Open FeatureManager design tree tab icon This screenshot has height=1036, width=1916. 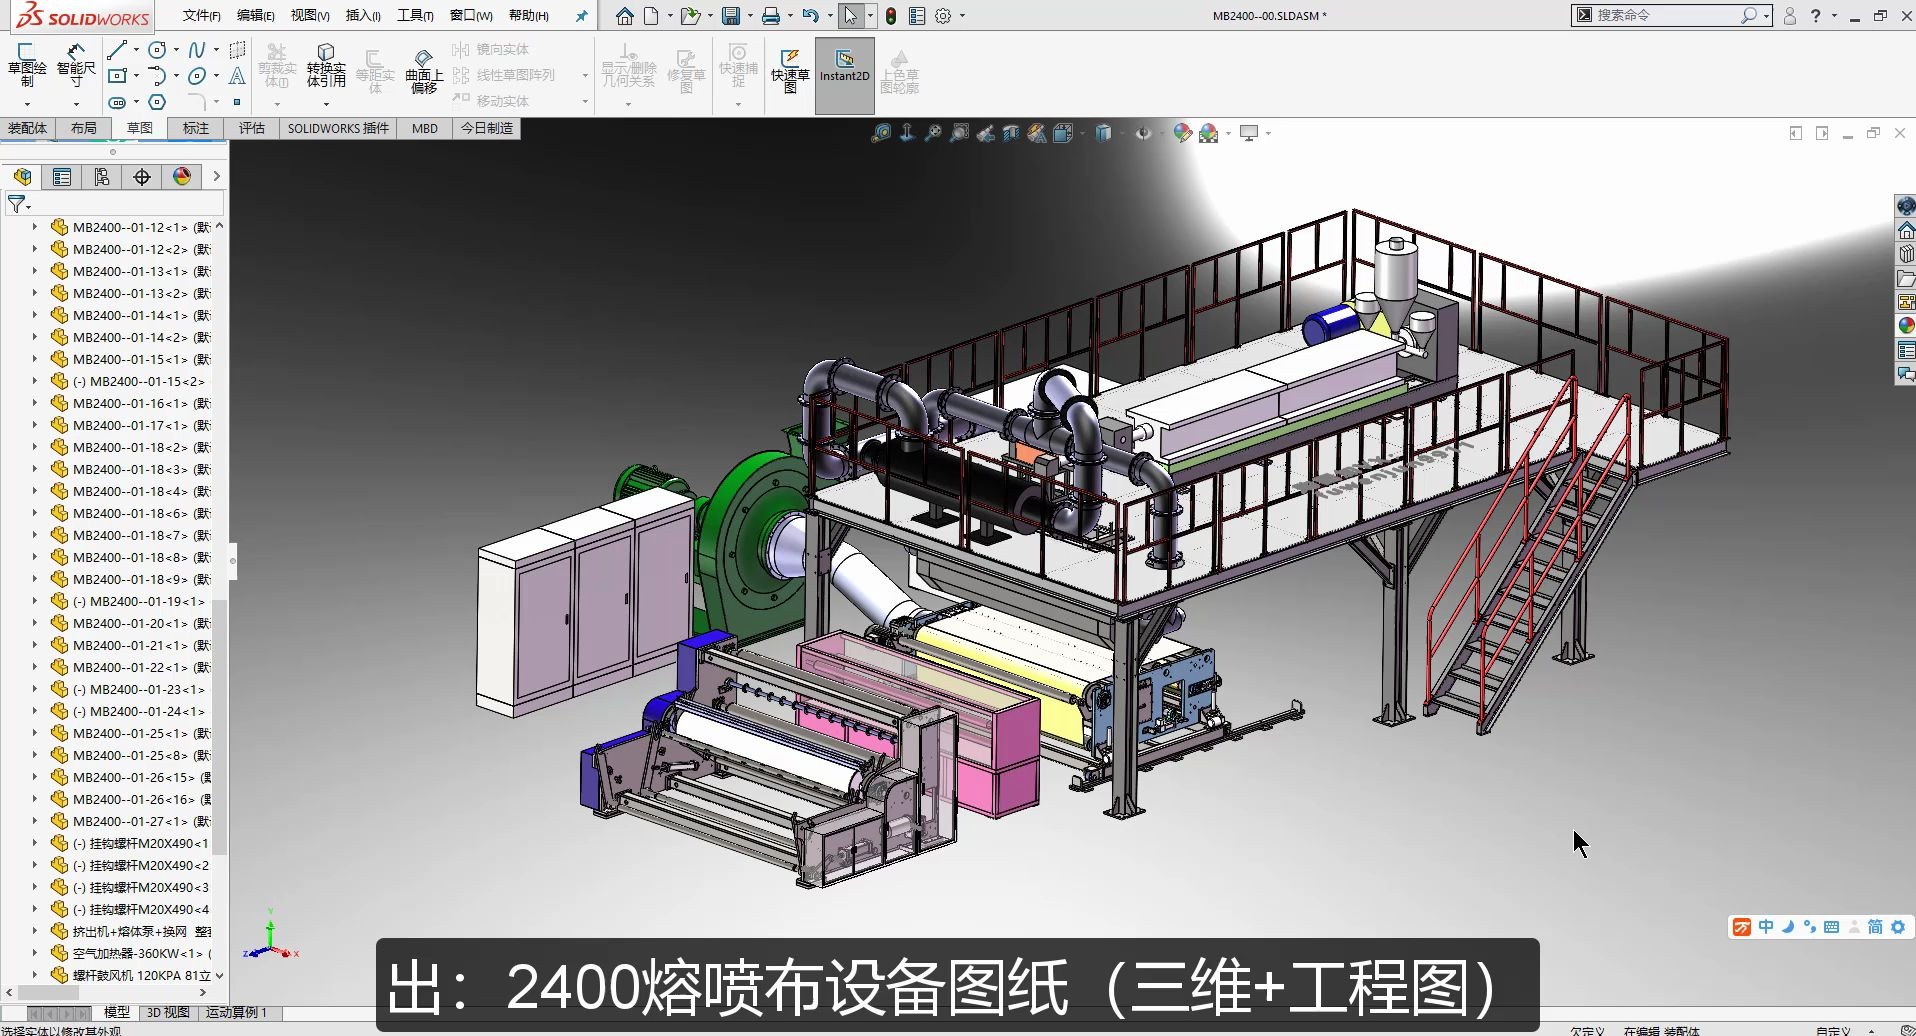(23, 177)
